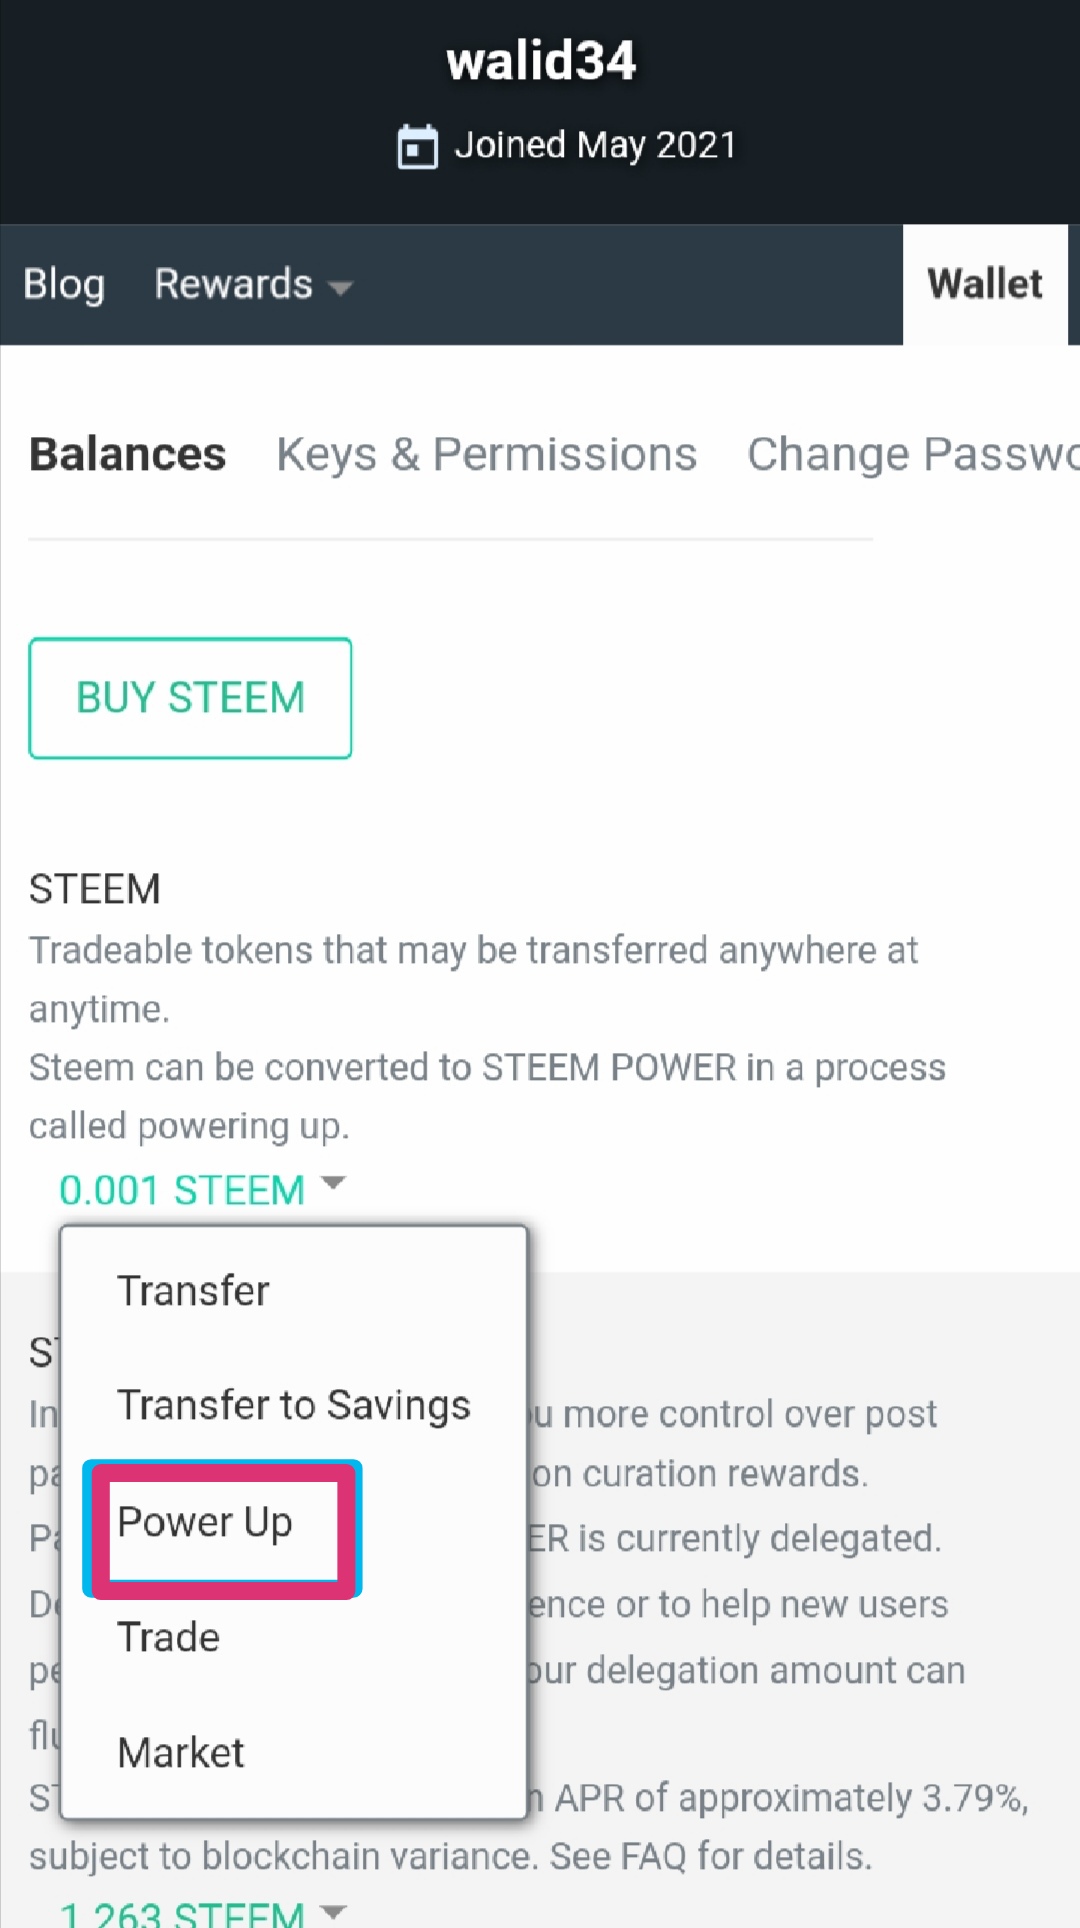
Task: Click the caret arrow next to Rewards
Action: coord(340,288)
